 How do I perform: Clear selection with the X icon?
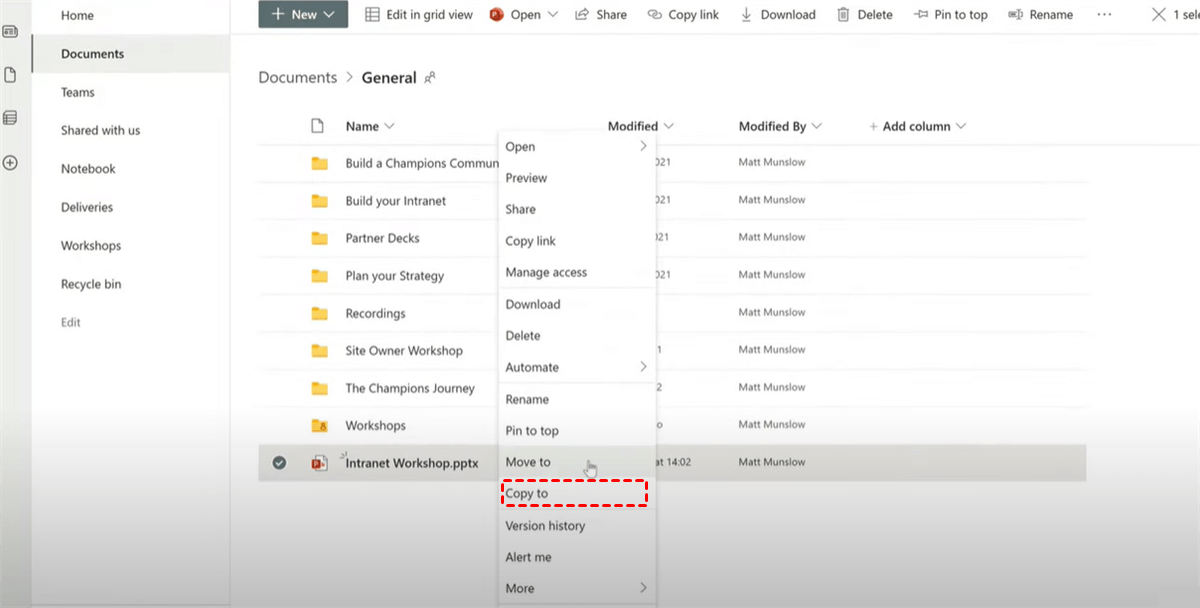pos(1159,14)
